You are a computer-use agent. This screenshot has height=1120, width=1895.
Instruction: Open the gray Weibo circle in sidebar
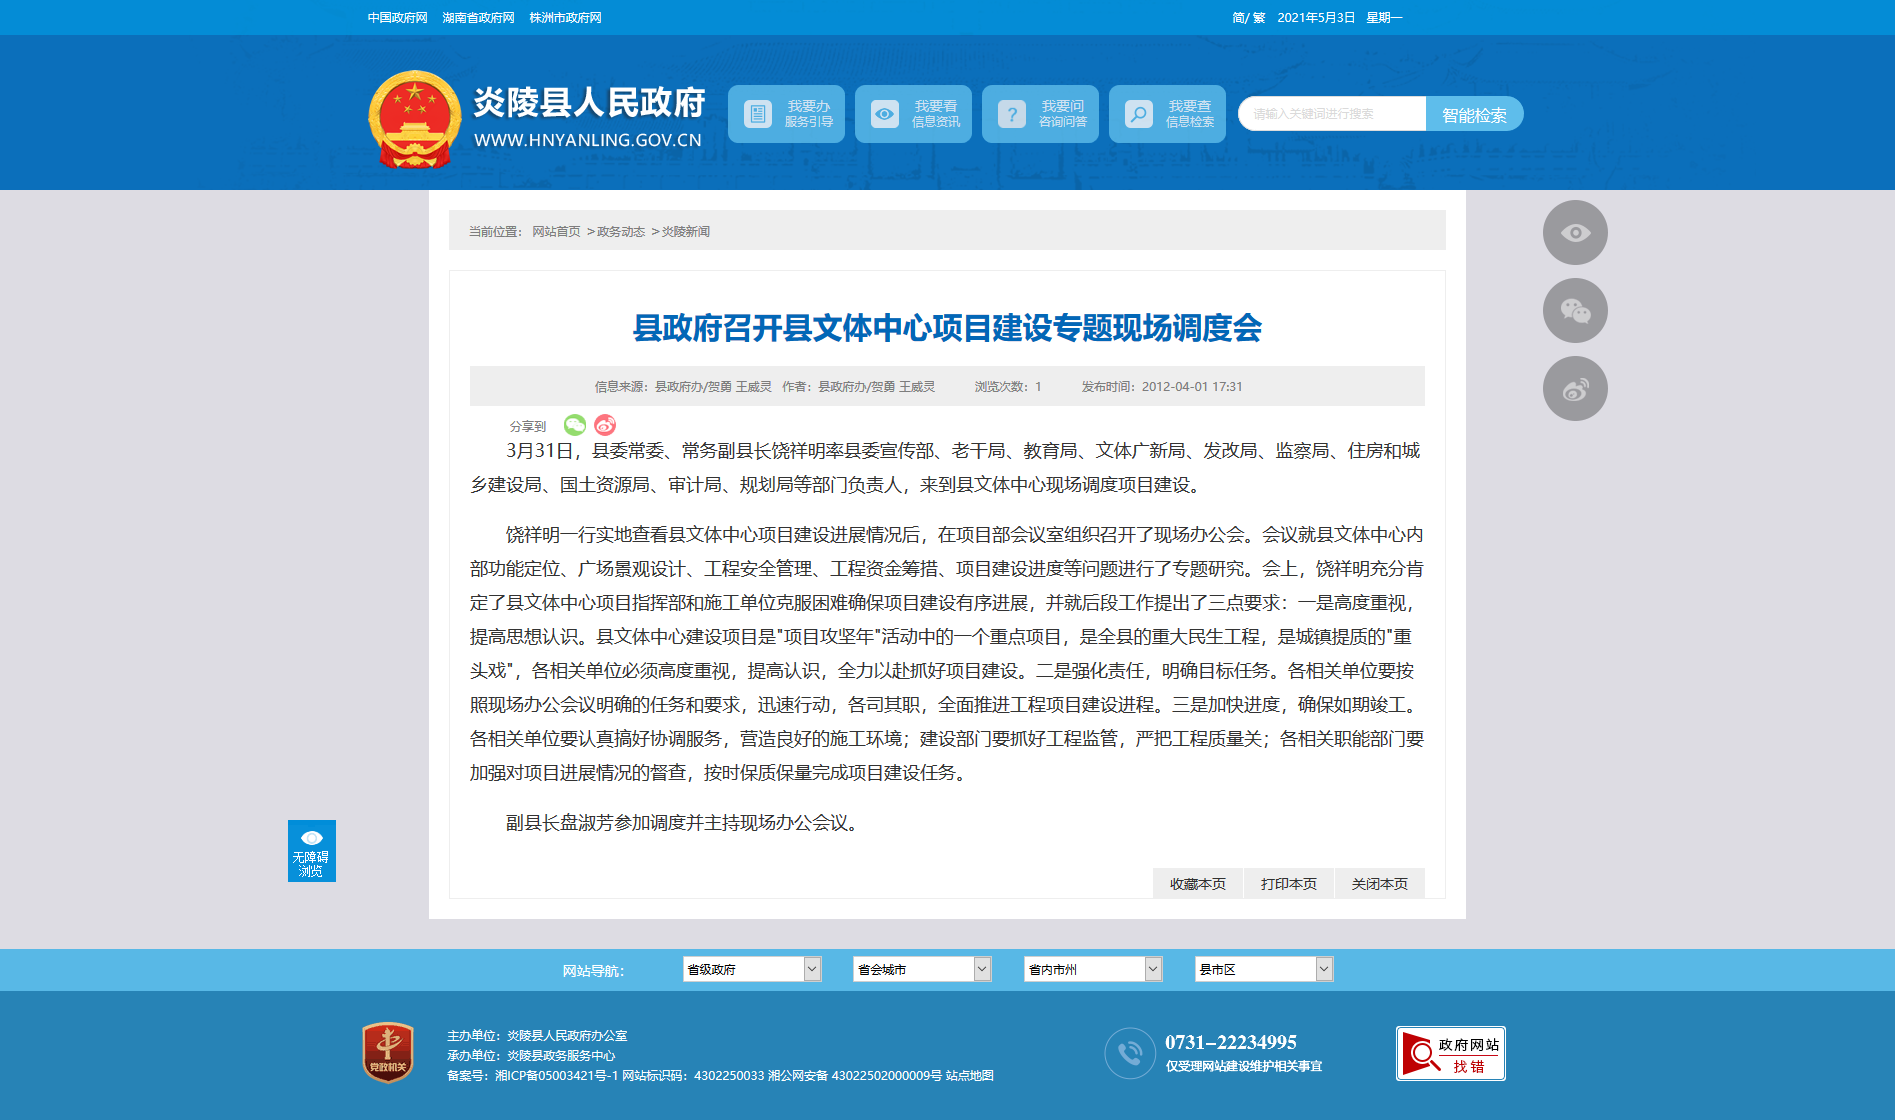pyautogui.click(x=1575, y=389)
